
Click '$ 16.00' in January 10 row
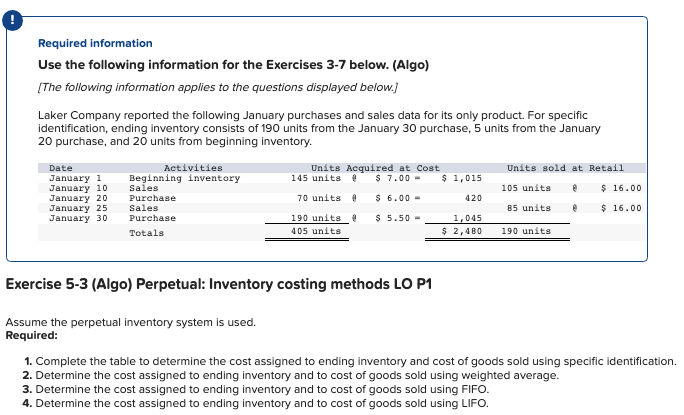coord(621,188)
